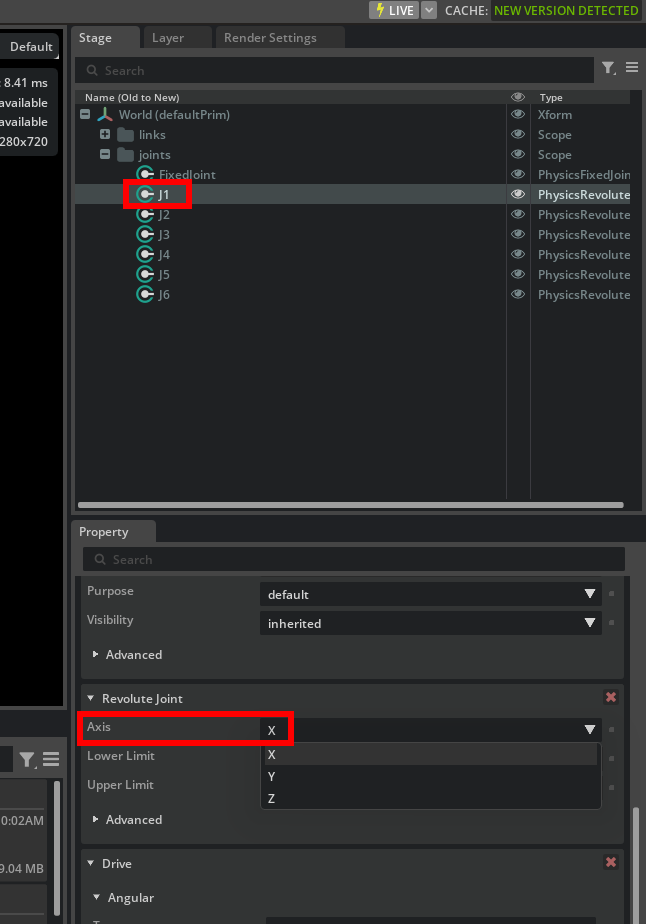The width and height of the screenshot is (646, 924).
Task: Open the Stage panel hamburger options menu
Action: (632, 68)
